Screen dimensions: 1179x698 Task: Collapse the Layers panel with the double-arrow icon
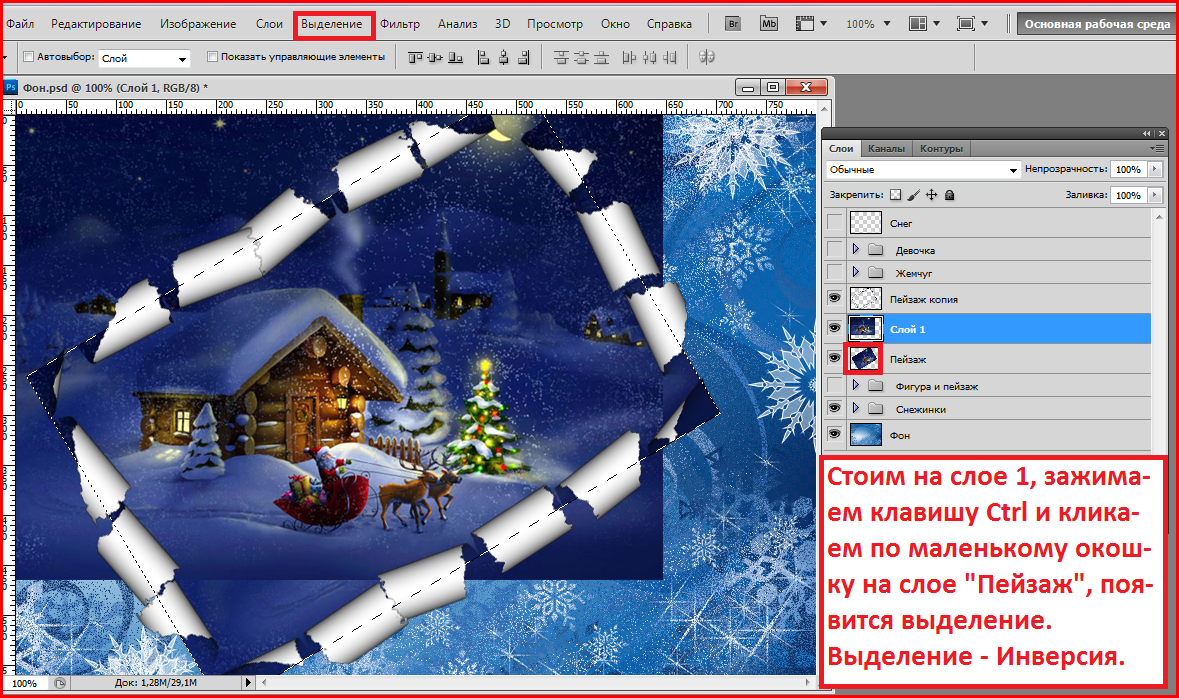click(1147, 133)
